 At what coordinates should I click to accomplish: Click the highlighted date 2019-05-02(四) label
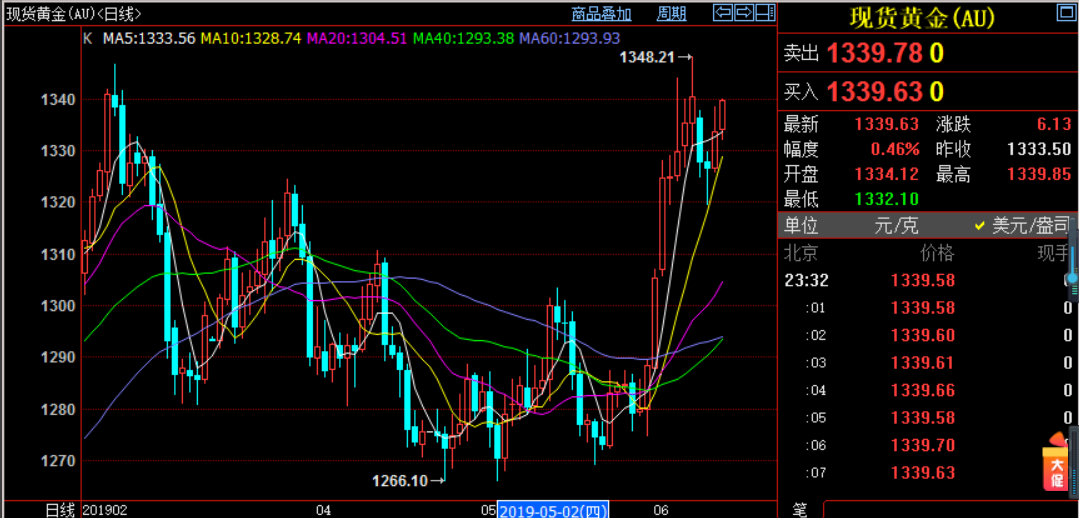pyautogui.click(x=553, y=510)
